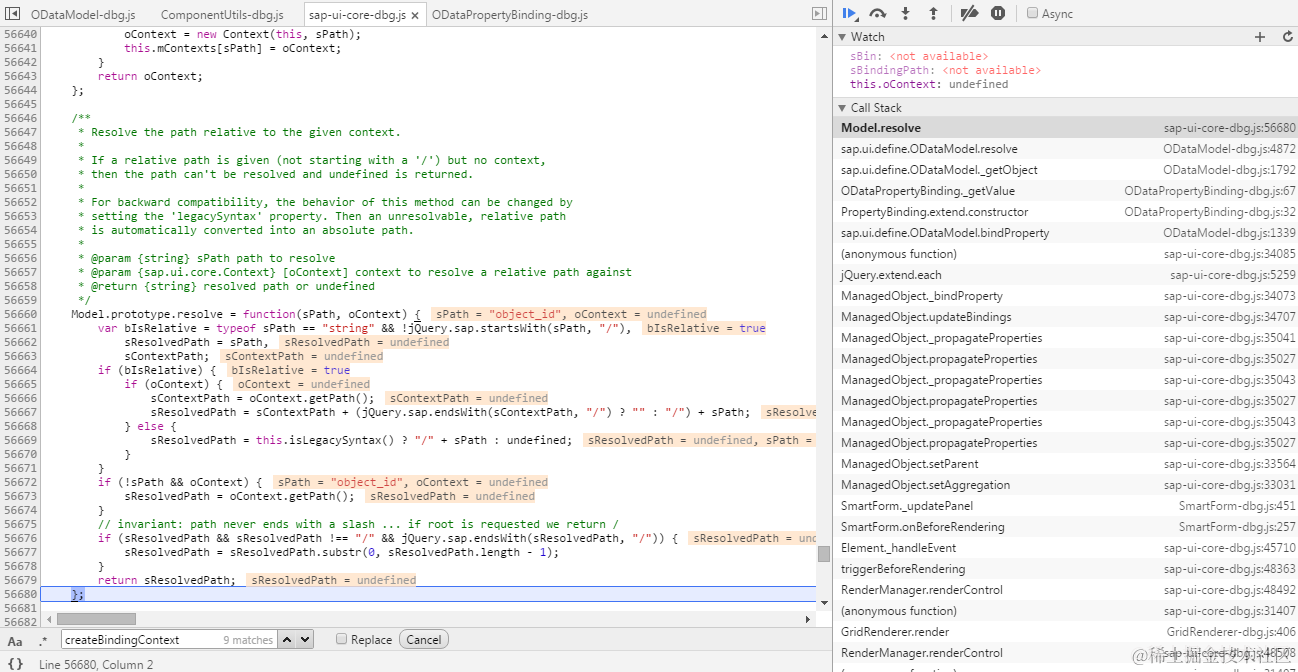
Task: Select ManagedObject.setAggregation stack frame
Action: 1065,485
